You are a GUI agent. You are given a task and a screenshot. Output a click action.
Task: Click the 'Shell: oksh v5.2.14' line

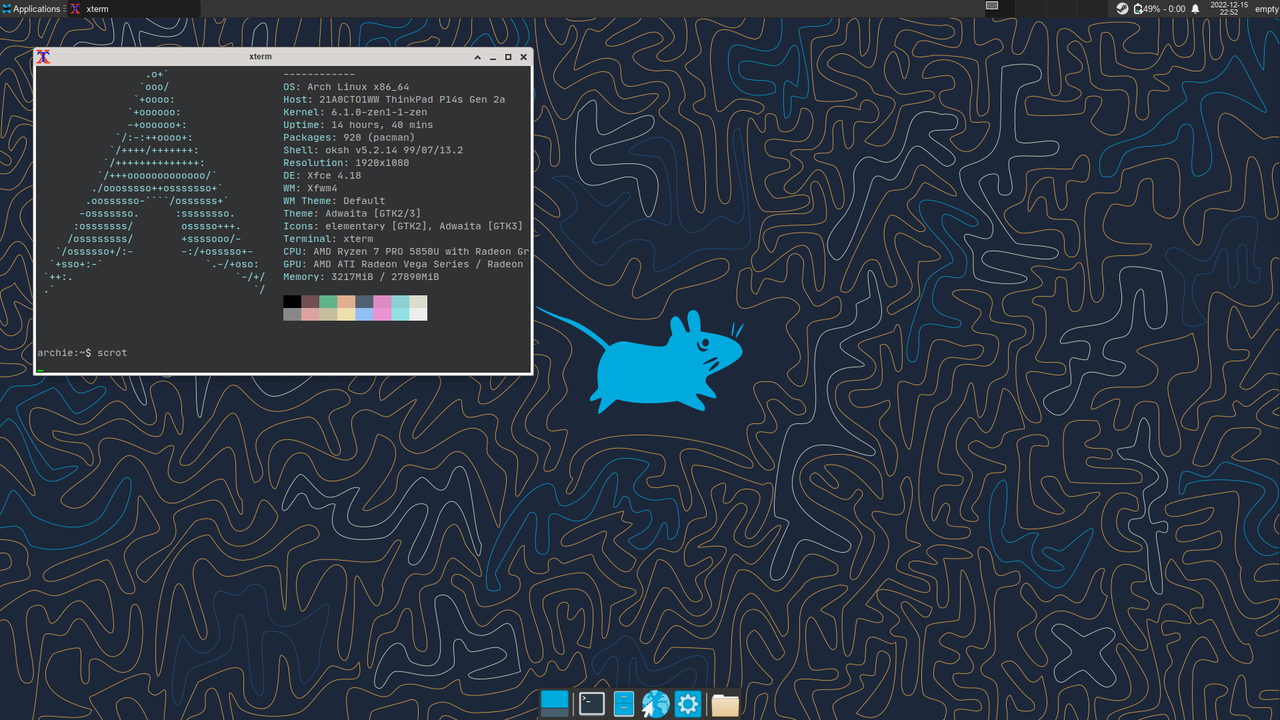[373, 150]
